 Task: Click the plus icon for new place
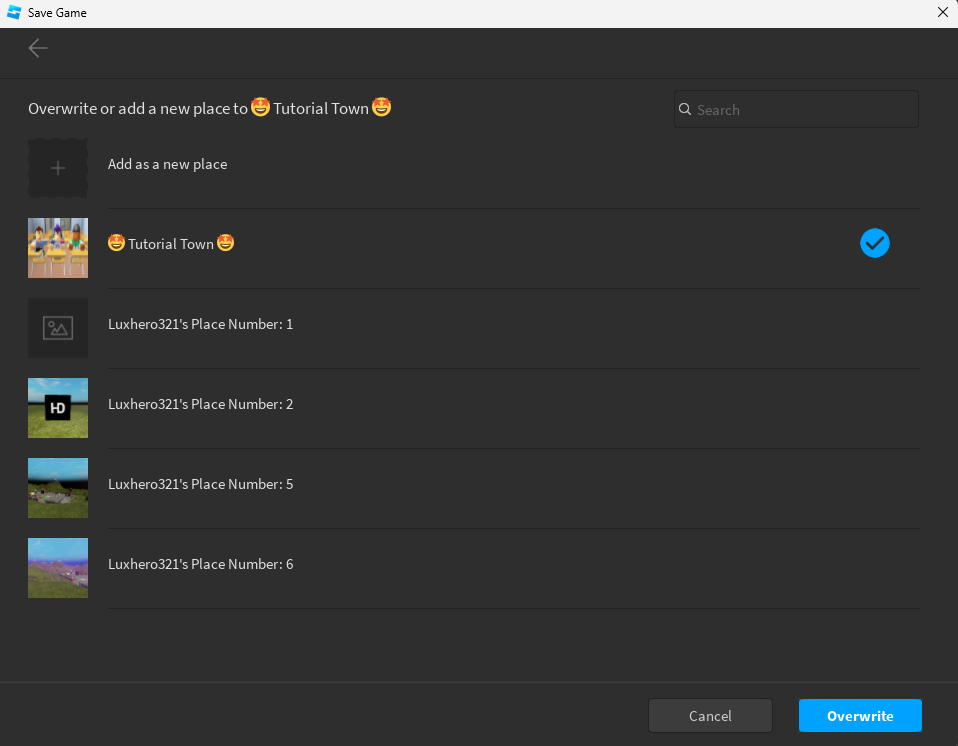coord(58,168)
